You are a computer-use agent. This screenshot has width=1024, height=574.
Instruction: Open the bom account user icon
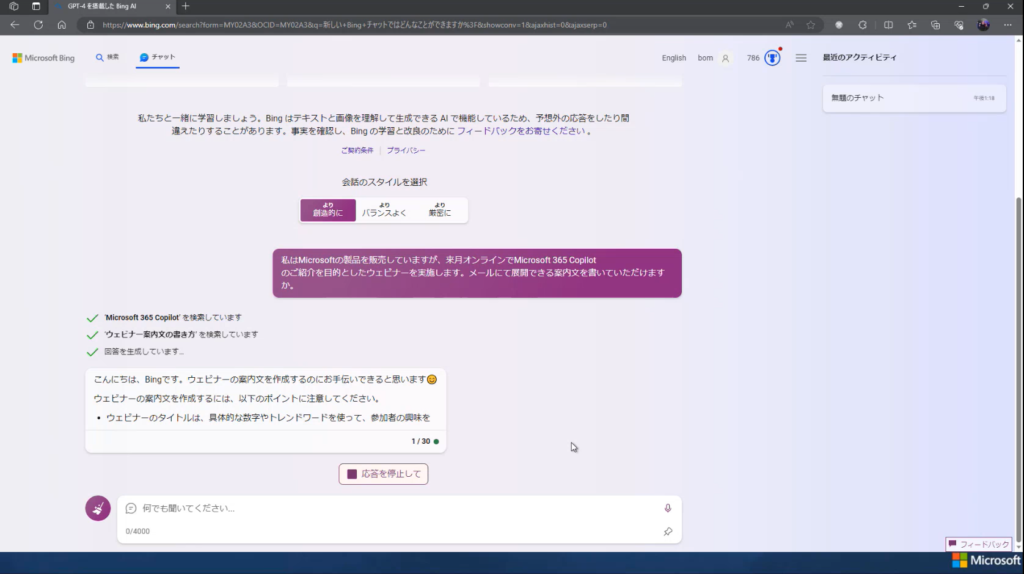click(725, 58)
